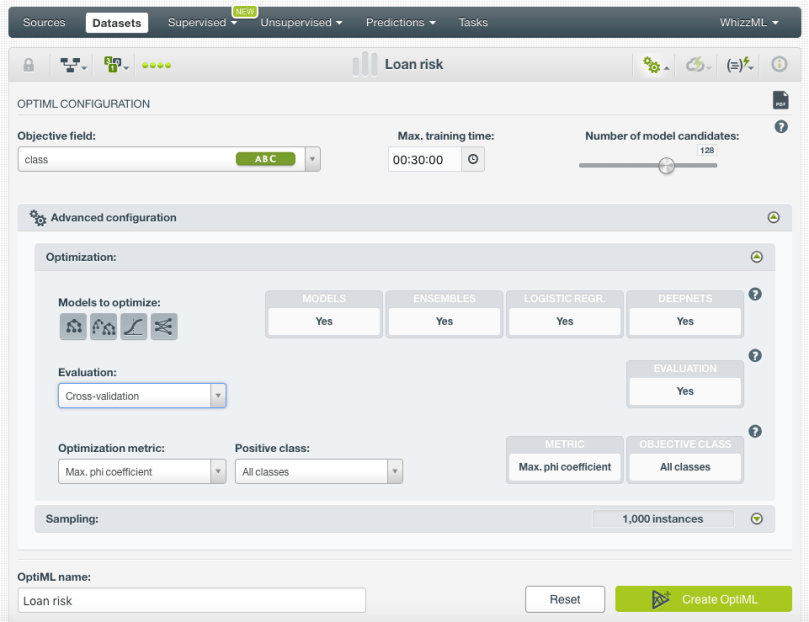Viewport: 809px width, 622px height.
Task: Click the lock privacy icon
Action: (29, 65)
